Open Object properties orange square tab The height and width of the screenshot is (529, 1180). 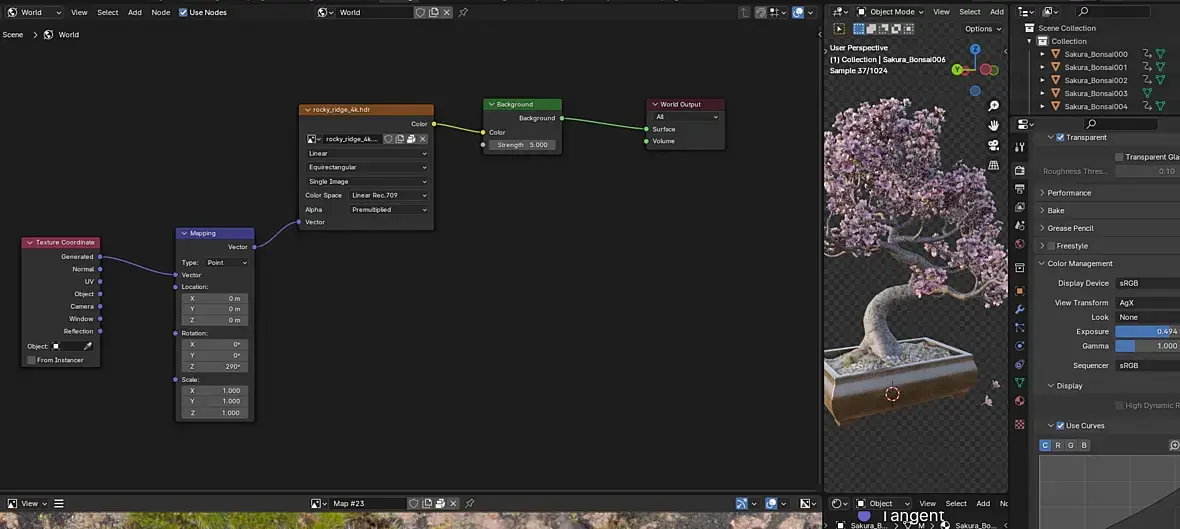[1020, 290]
